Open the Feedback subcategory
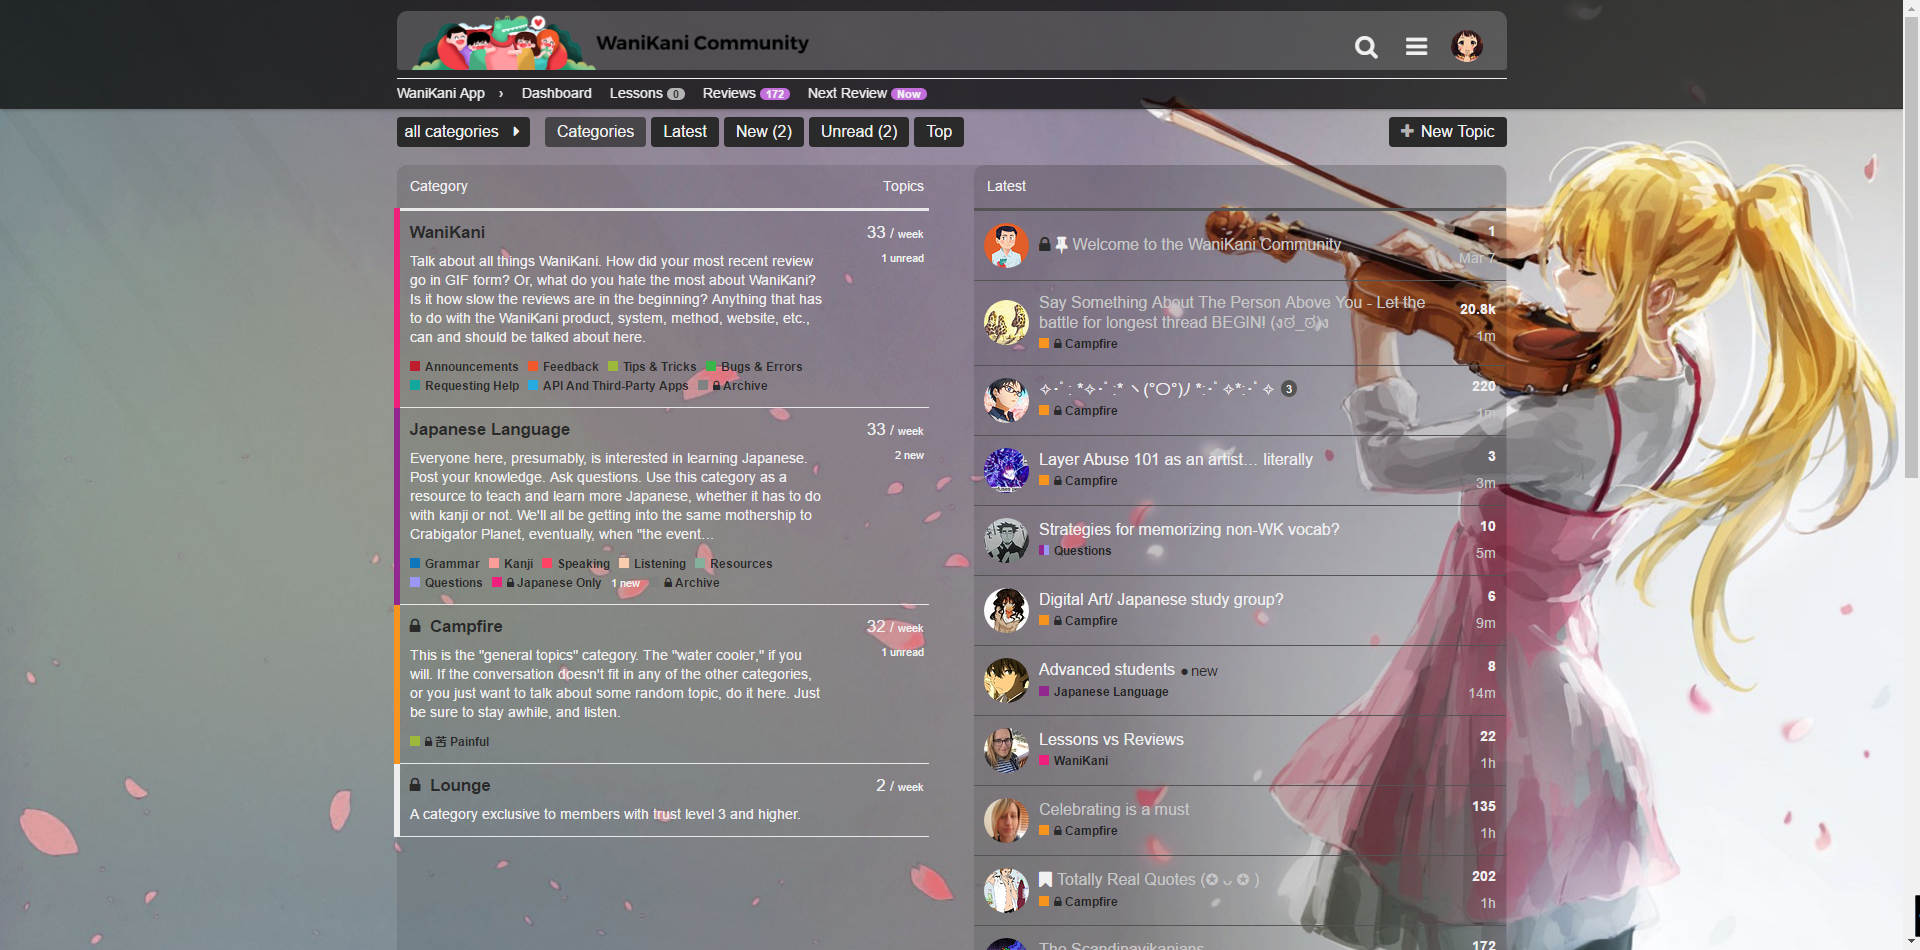 (563, 367)
